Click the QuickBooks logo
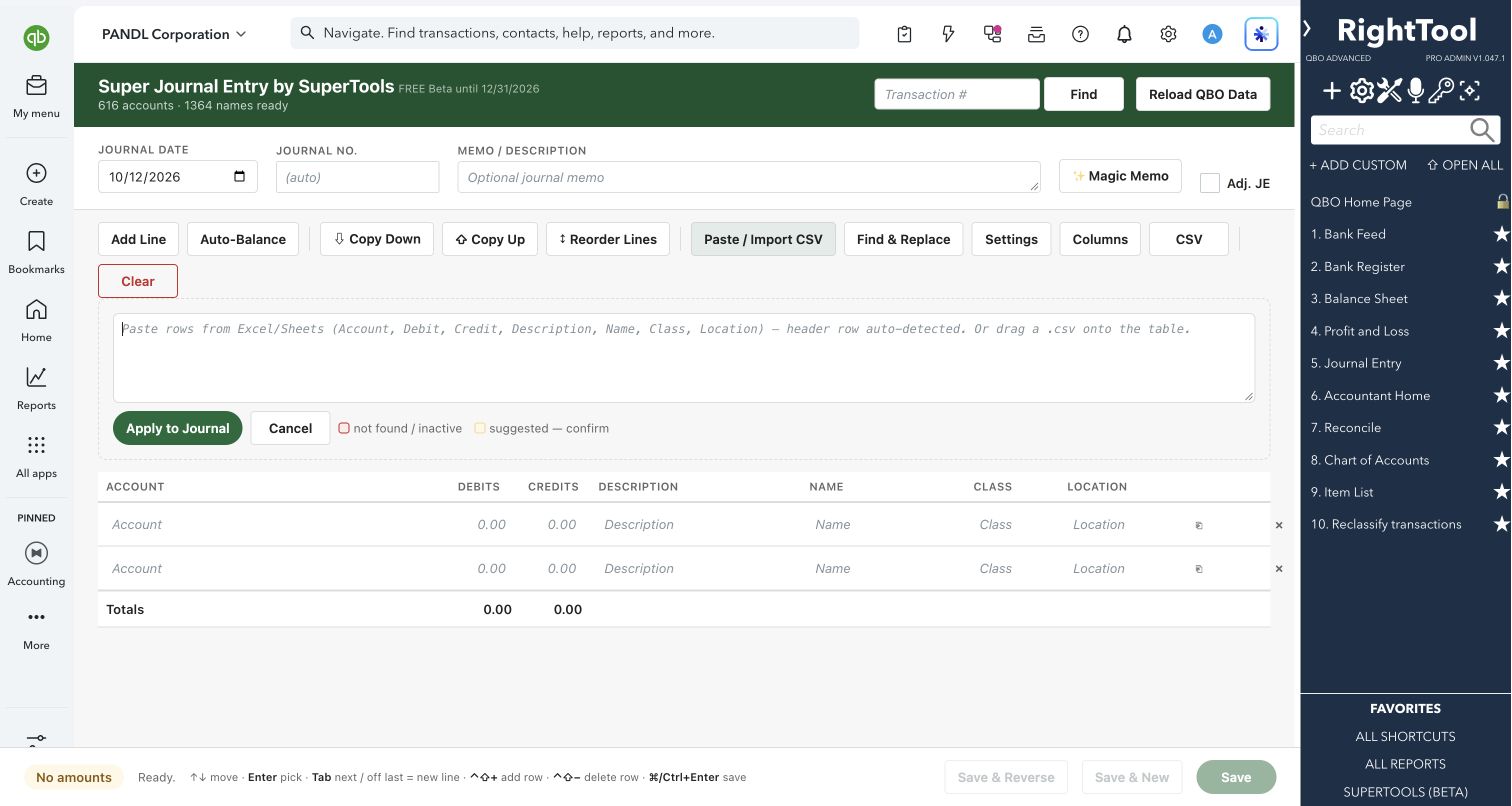The image size is (1512, 806). point(37,38)
